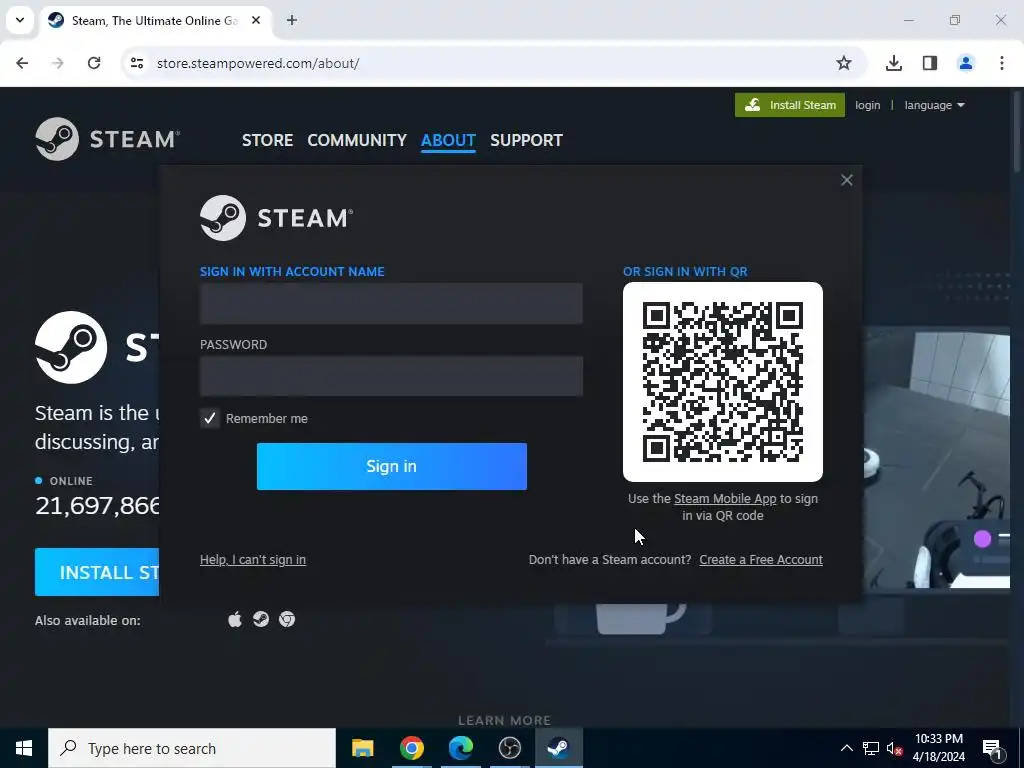Follow the Steam Mobile App link
The width and height of the screenshot is (1024, 768).
coord(725,499)
